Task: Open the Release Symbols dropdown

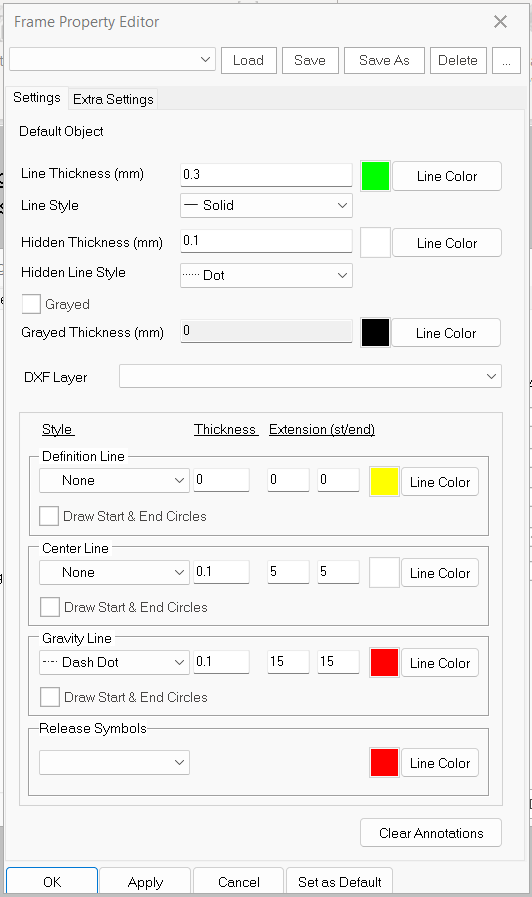Action: [x=114, y=763]
